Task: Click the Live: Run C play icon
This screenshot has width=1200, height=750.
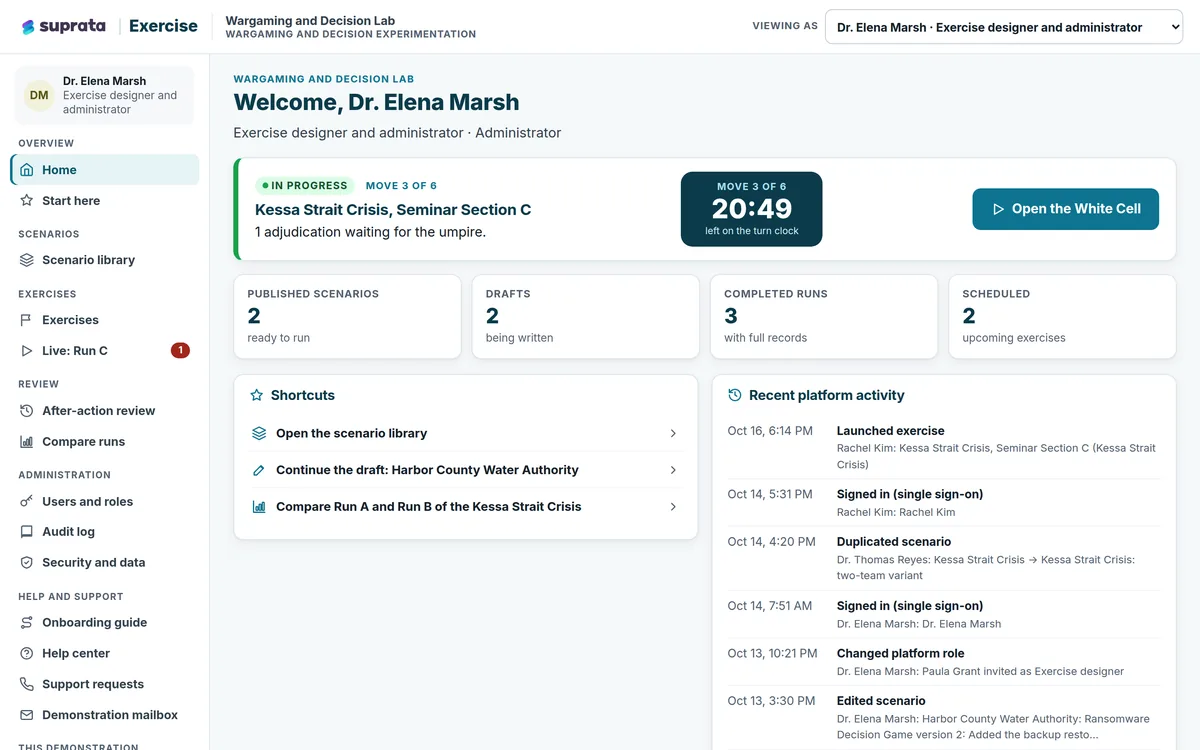Action: coord(27,351)
